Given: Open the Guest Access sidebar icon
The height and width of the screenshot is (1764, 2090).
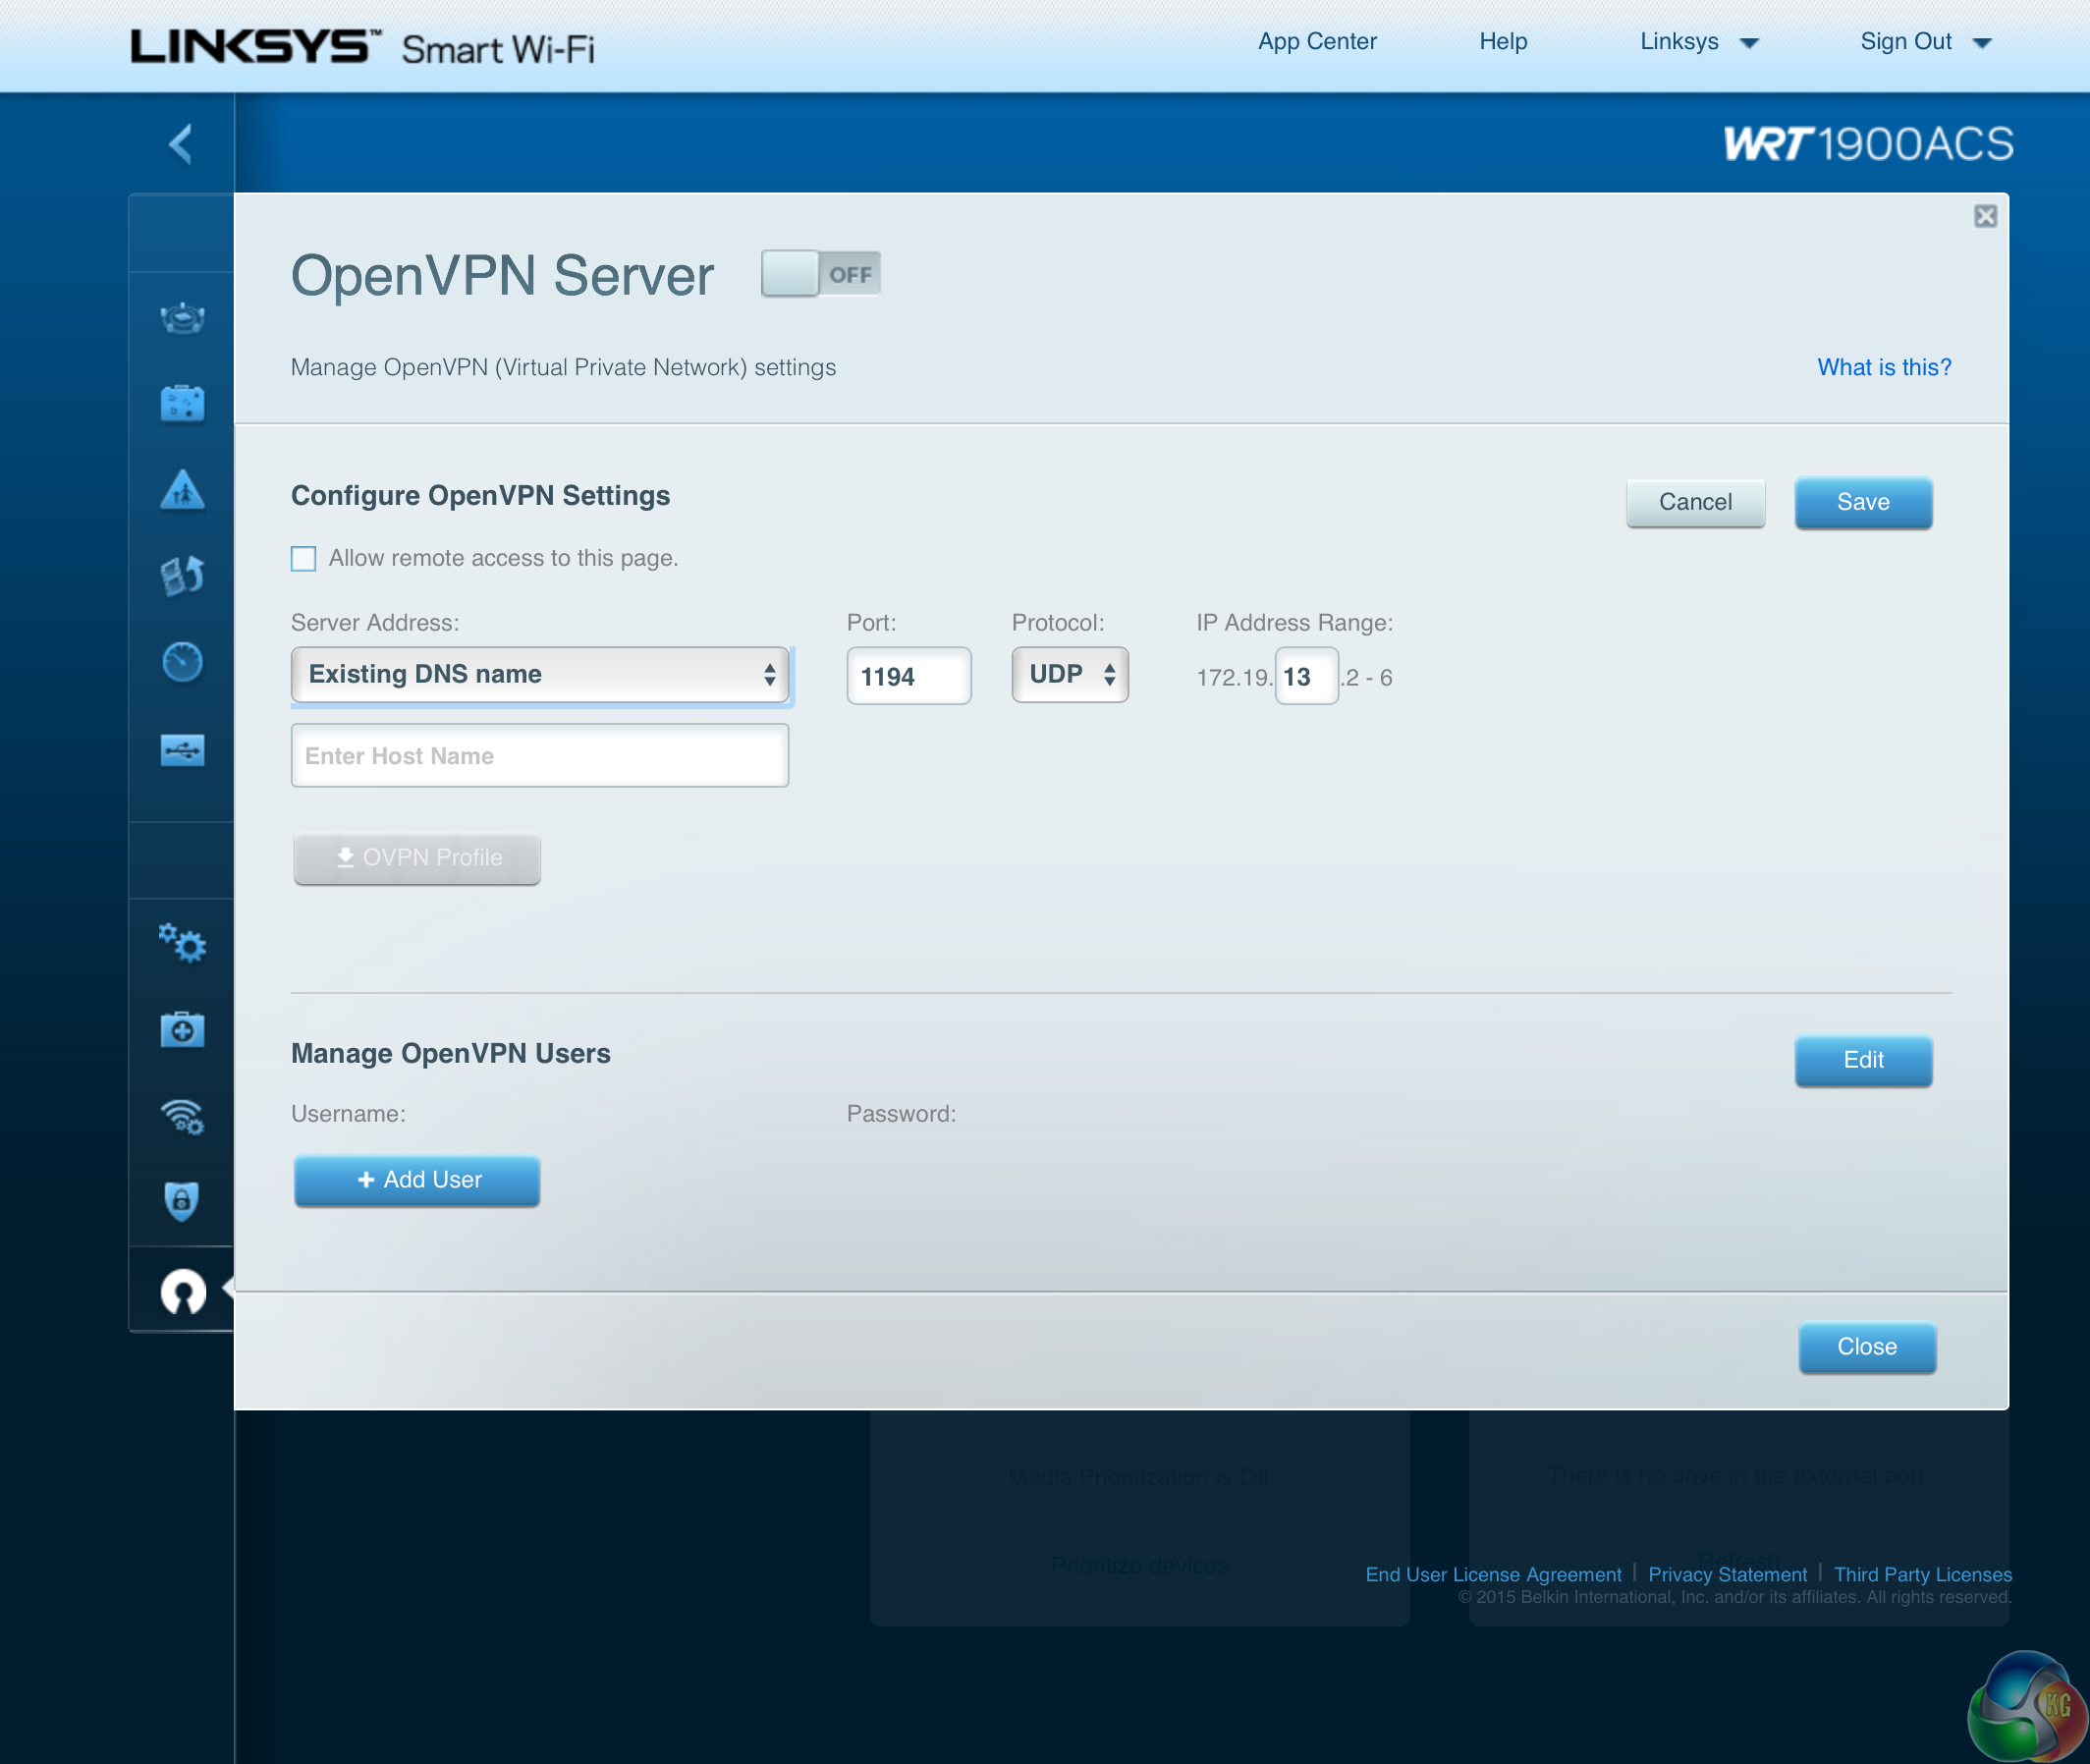Looking at the screenshot, I should [x=182, y=404].
